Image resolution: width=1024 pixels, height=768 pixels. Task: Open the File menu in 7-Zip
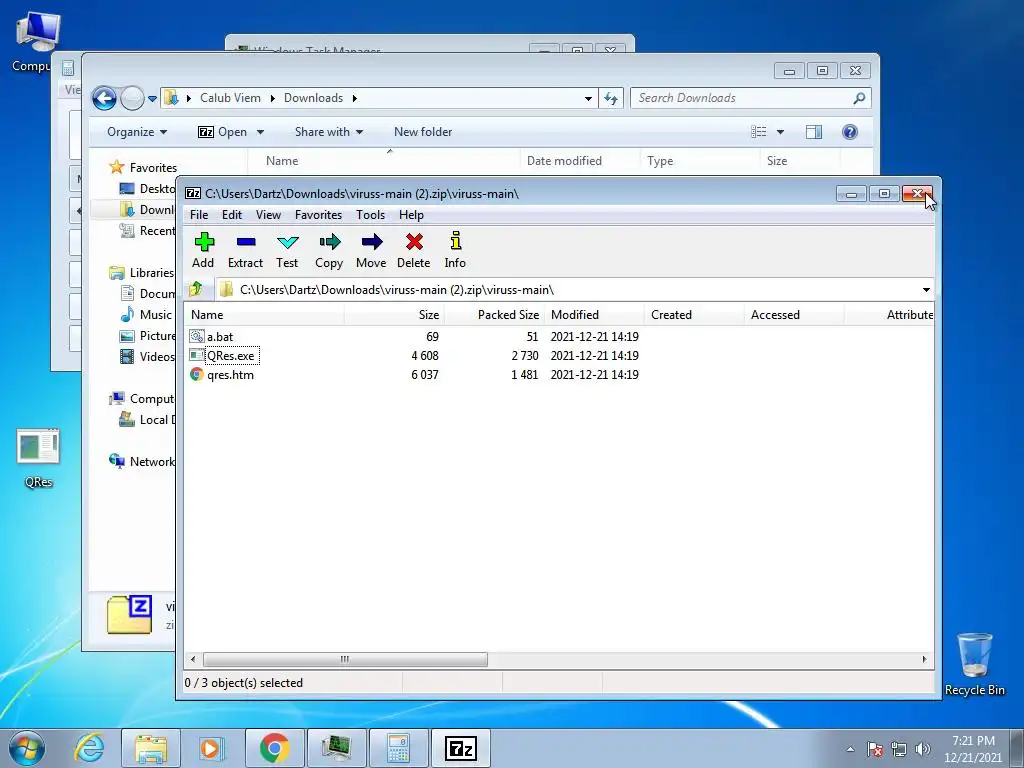(199, 215)
